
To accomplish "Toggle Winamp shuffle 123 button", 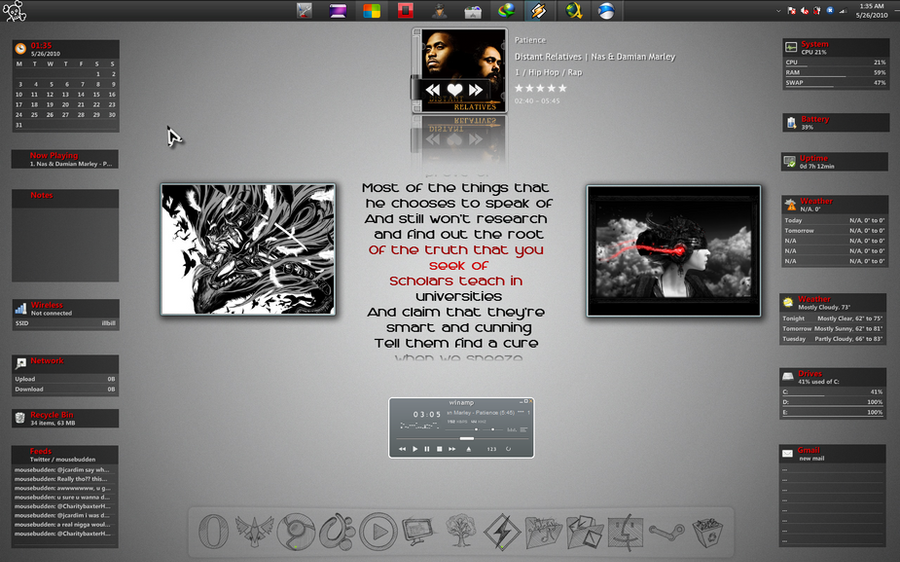I will (x=491, y=449).
